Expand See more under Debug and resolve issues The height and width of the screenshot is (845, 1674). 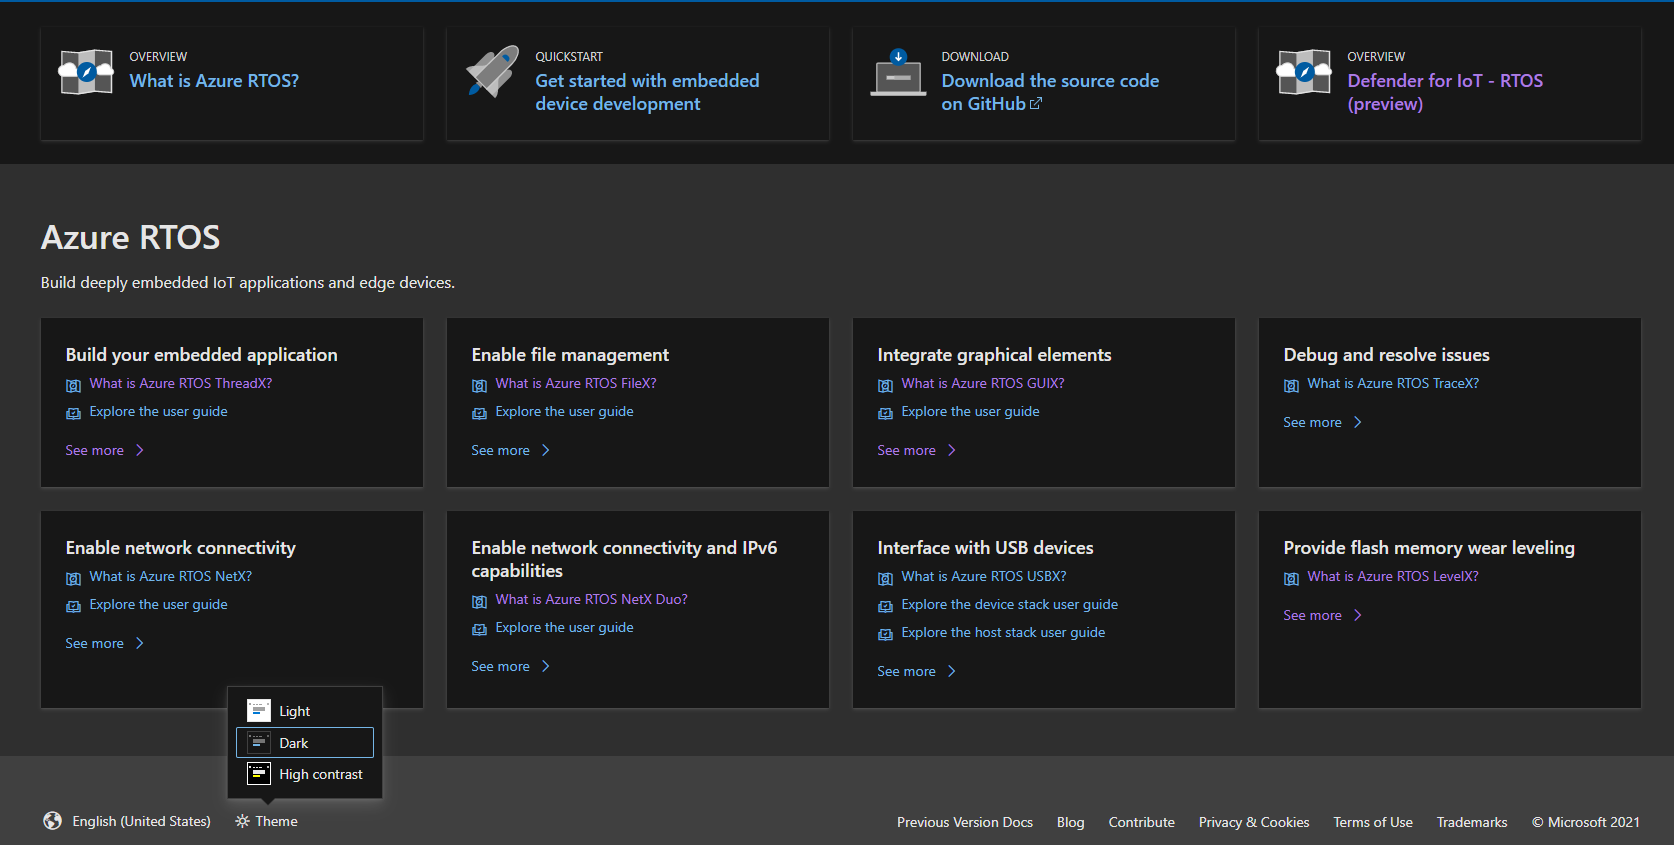tap(1323, 422)
